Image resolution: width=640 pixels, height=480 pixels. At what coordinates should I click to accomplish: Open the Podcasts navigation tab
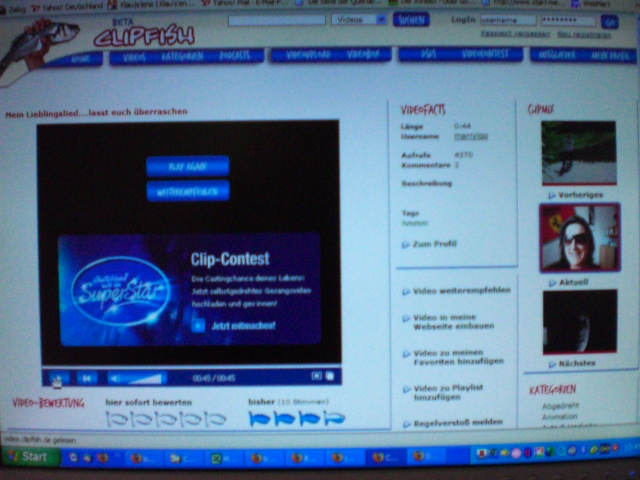click(235, 56)
